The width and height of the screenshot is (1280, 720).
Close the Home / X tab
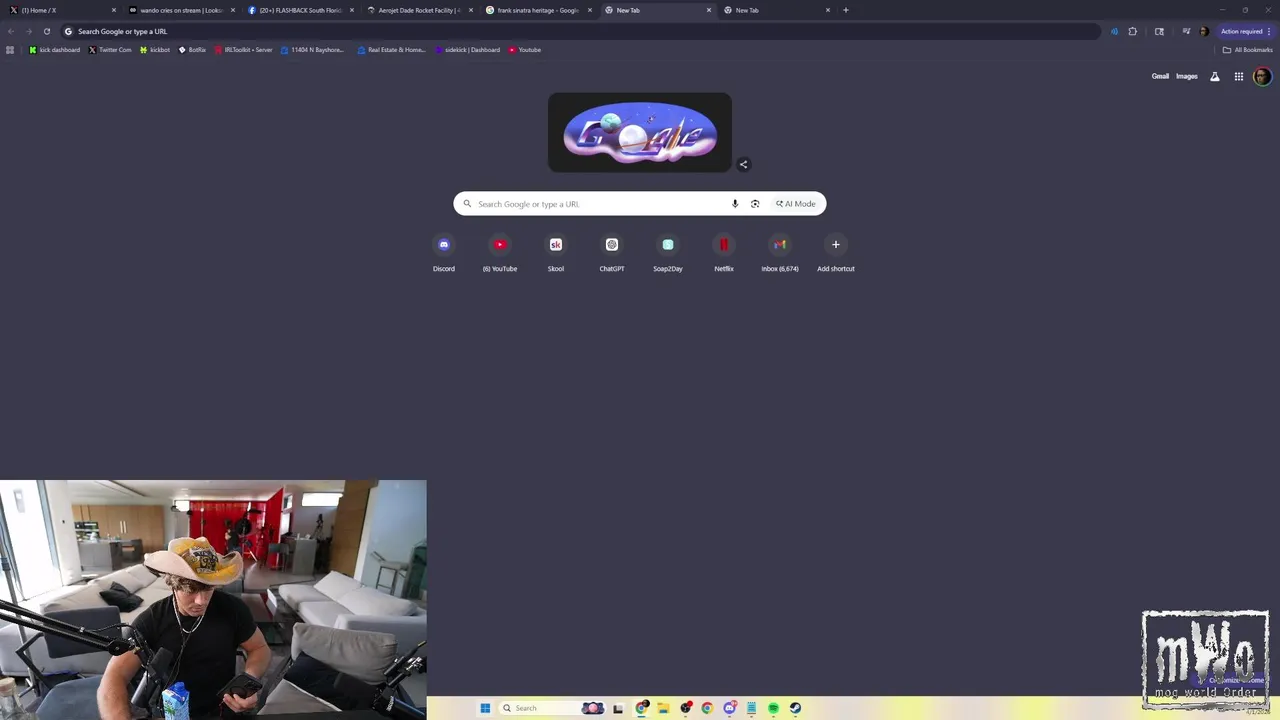click(x=113, y=10)
